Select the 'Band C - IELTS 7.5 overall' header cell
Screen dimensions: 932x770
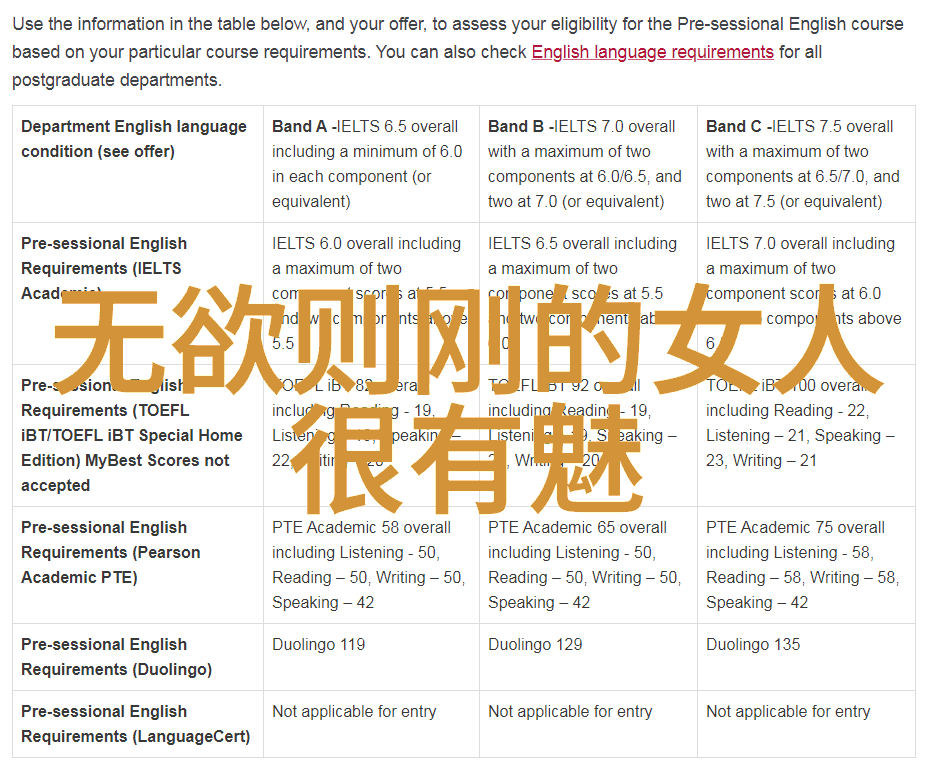[807, 164]
